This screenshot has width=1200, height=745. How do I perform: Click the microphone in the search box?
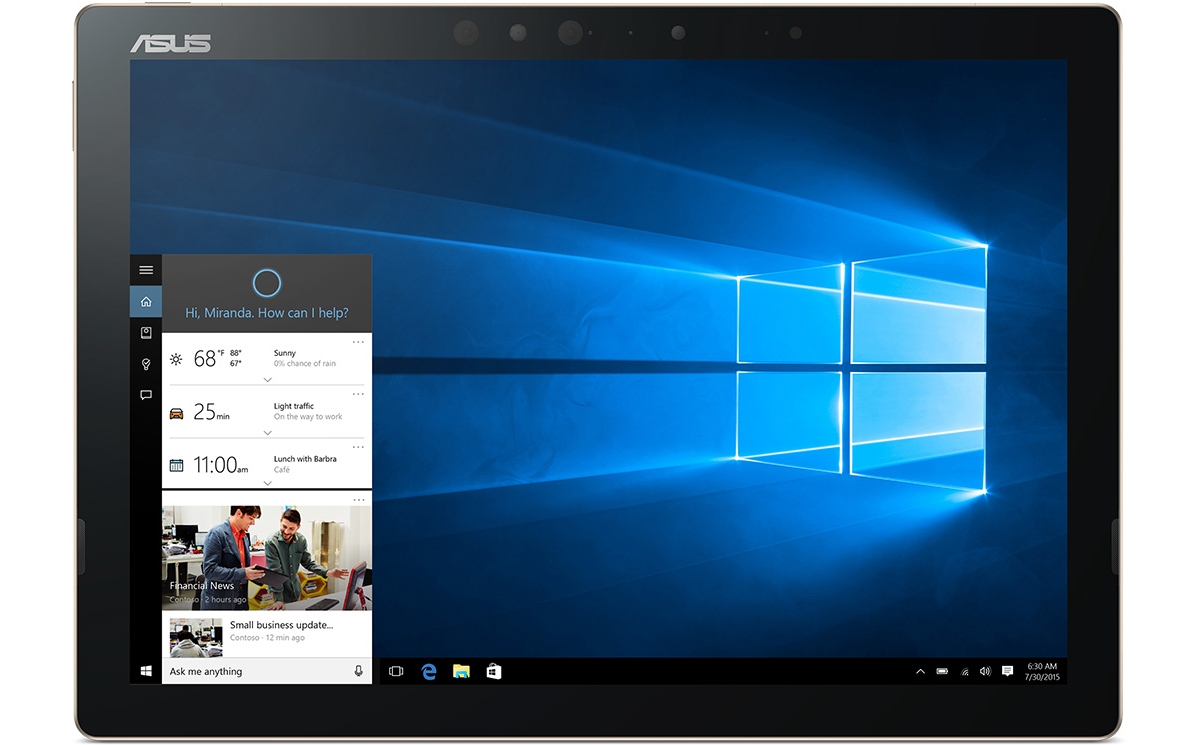click(359, 671)
